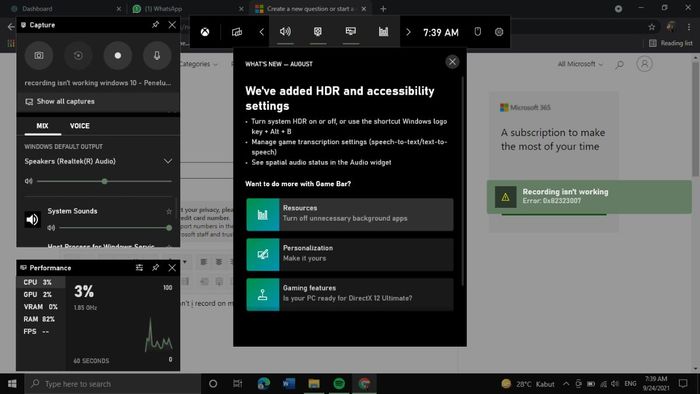Viewport: 700px width, 394px height.
Task: Open the account sign-in avatar icon
Action: tap(644, 64)
